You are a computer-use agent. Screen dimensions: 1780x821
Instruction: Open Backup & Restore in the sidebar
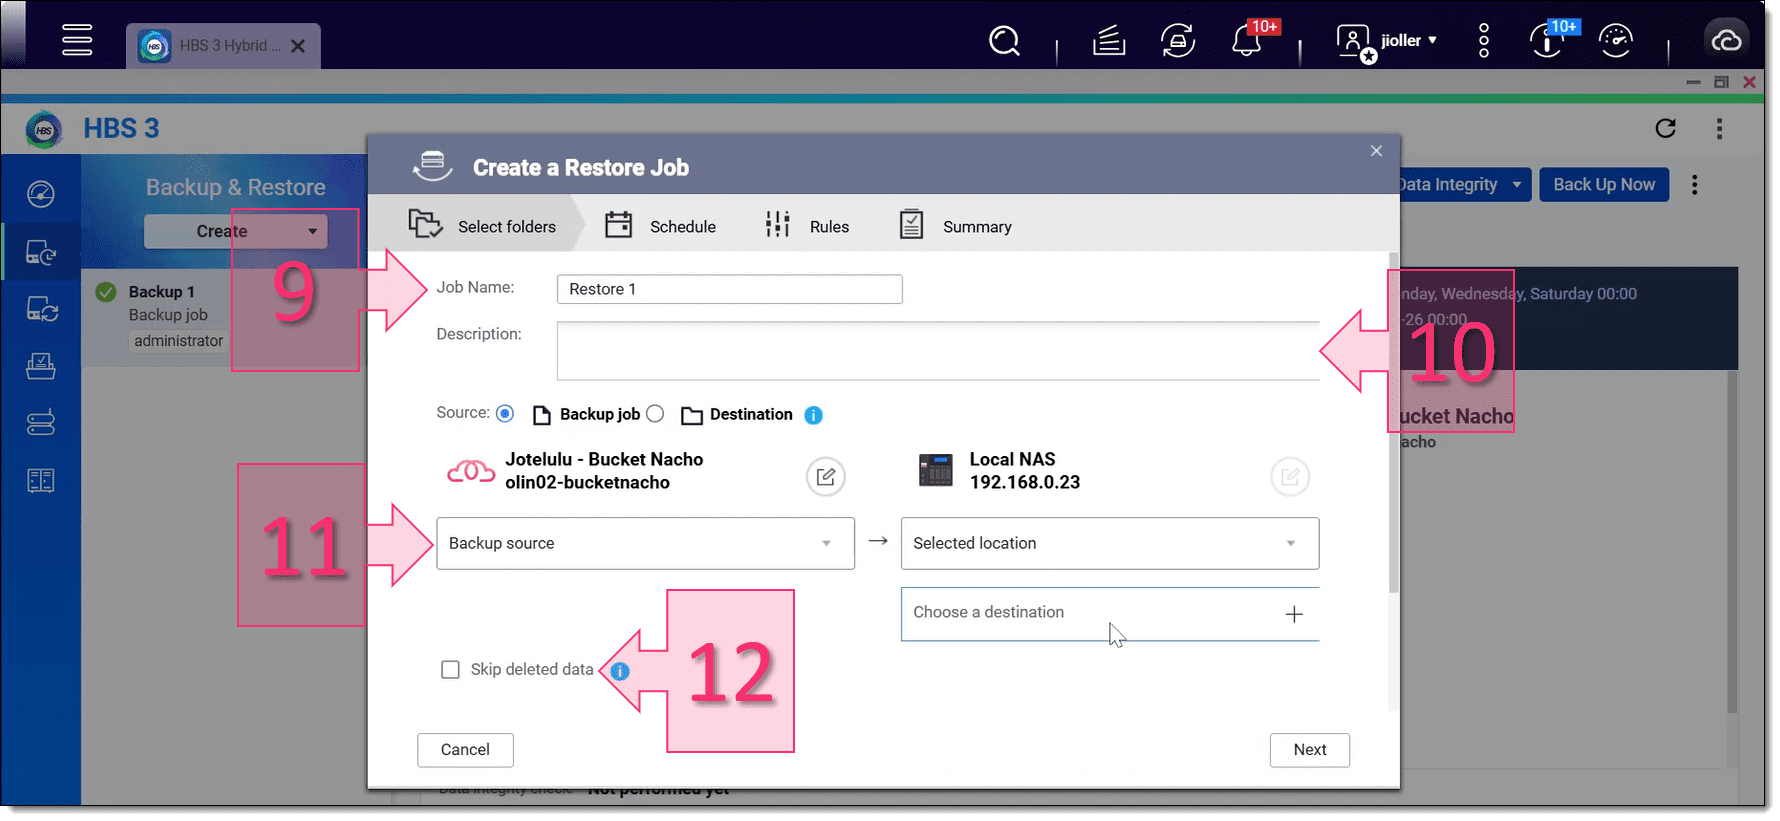41,252
